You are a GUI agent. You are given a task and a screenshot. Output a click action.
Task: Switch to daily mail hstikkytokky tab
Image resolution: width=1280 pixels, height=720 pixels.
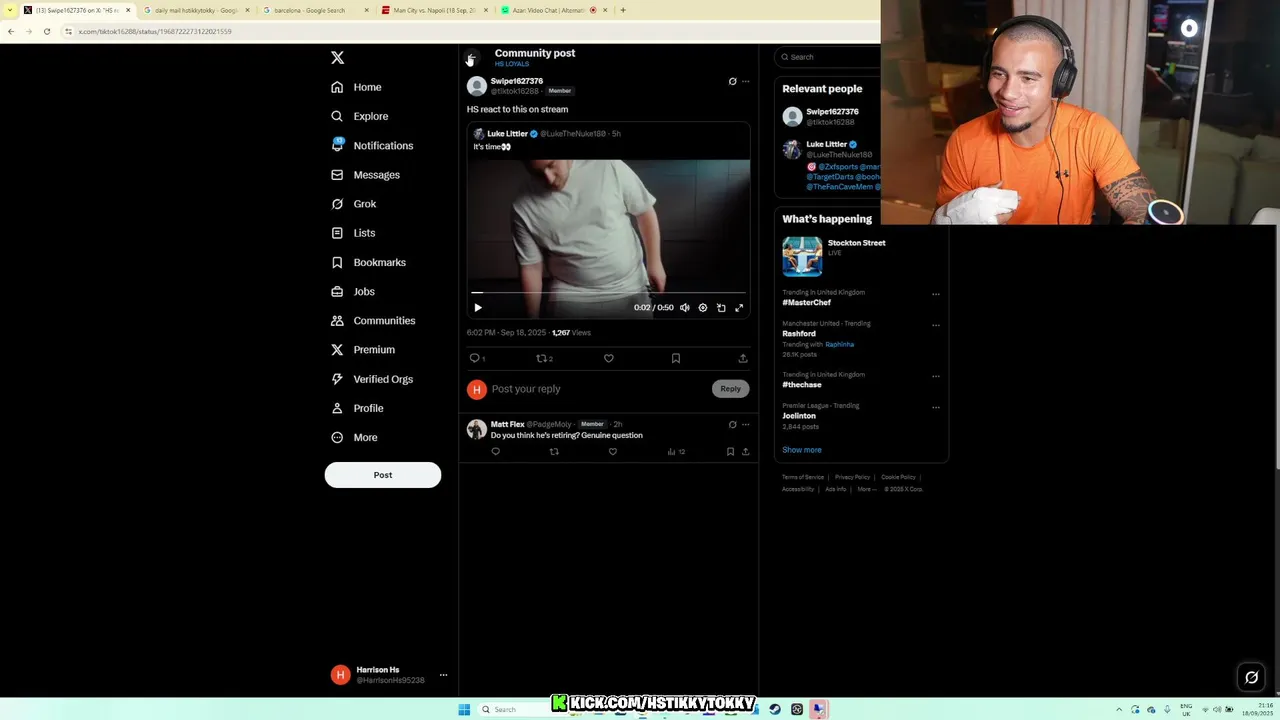click(x=195, y=10)
